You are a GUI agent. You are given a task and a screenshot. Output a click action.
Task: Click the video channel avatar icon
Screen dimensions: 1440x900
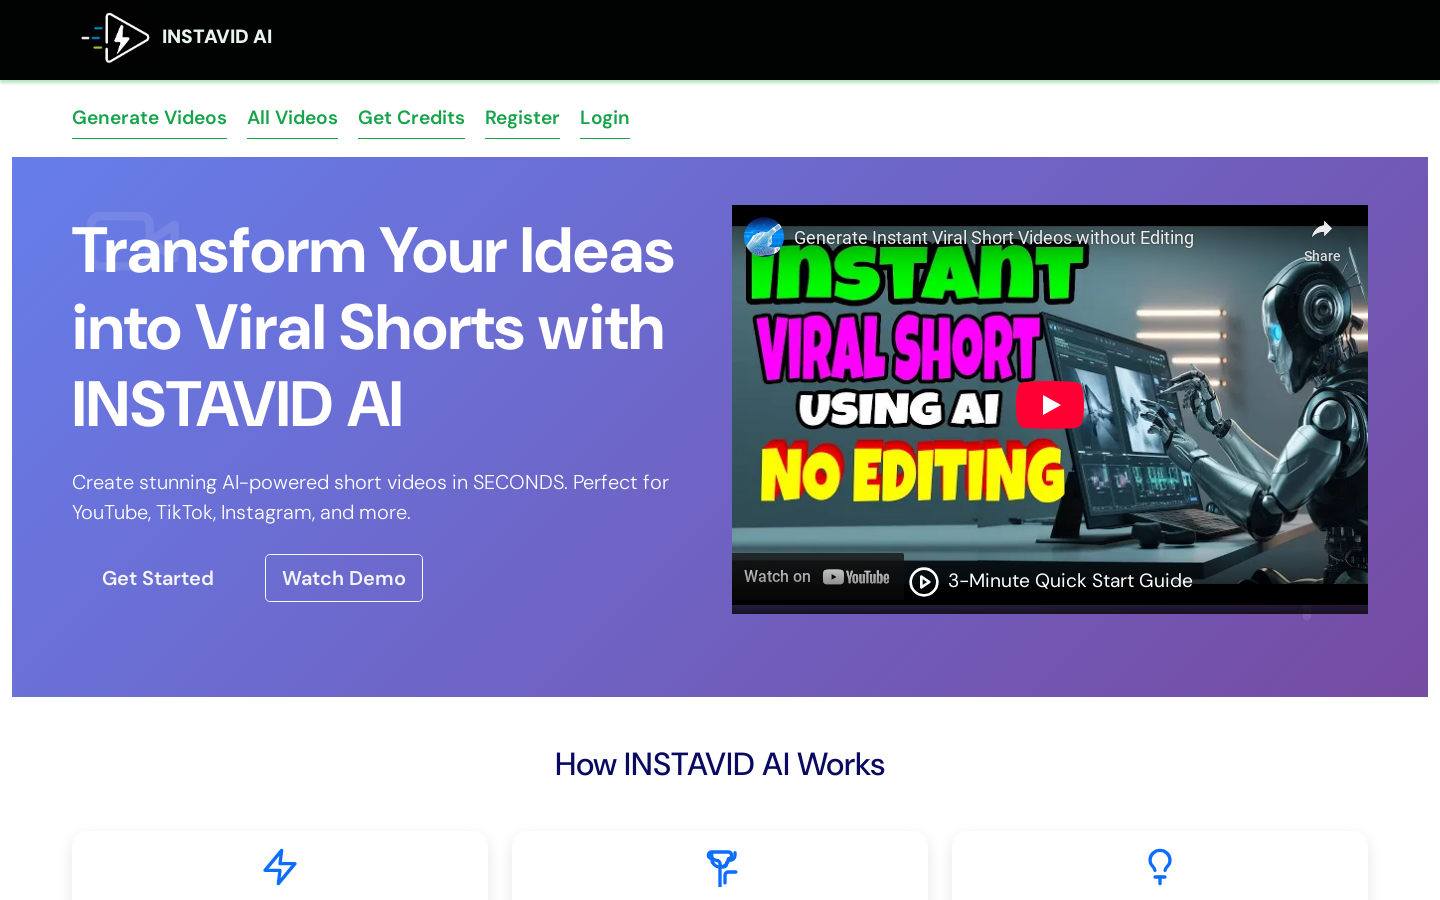(764, 237)
